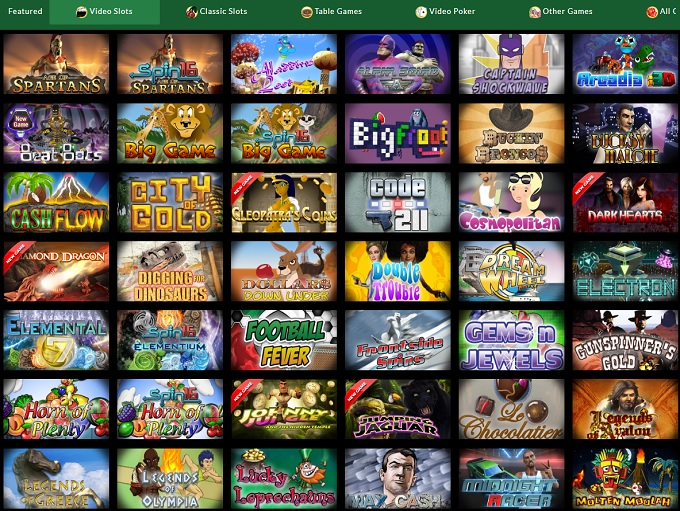Click the Table Games burger icon

tap(307, 12)
